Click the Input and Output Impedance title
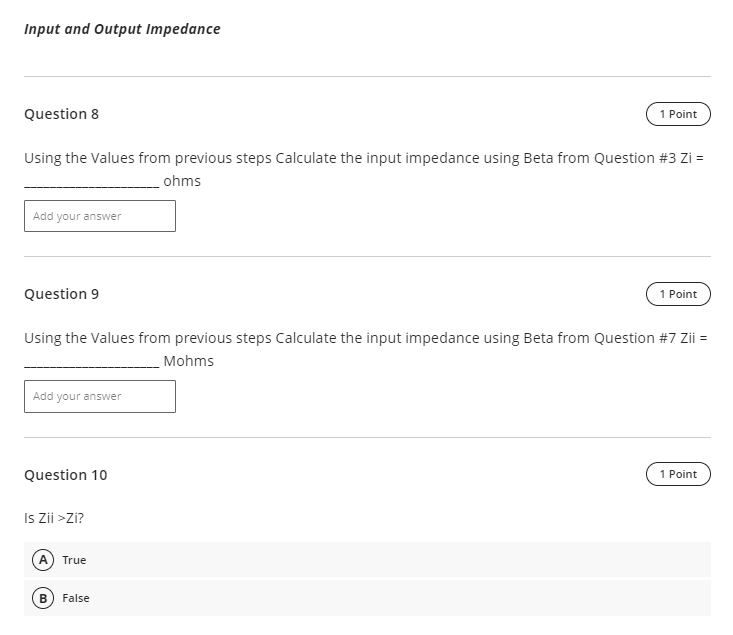The image size is (733, 635). [x=122, y=29]
